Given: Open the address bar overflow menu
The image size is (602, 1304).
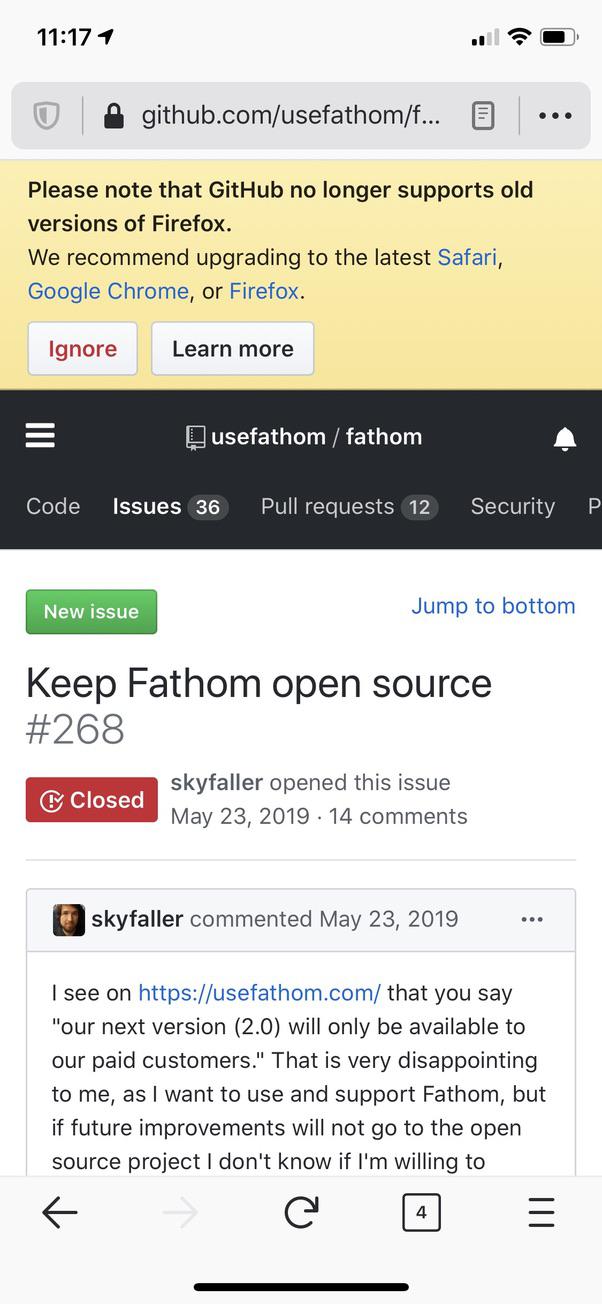Looking at the screenshot, I should (555, 115).
